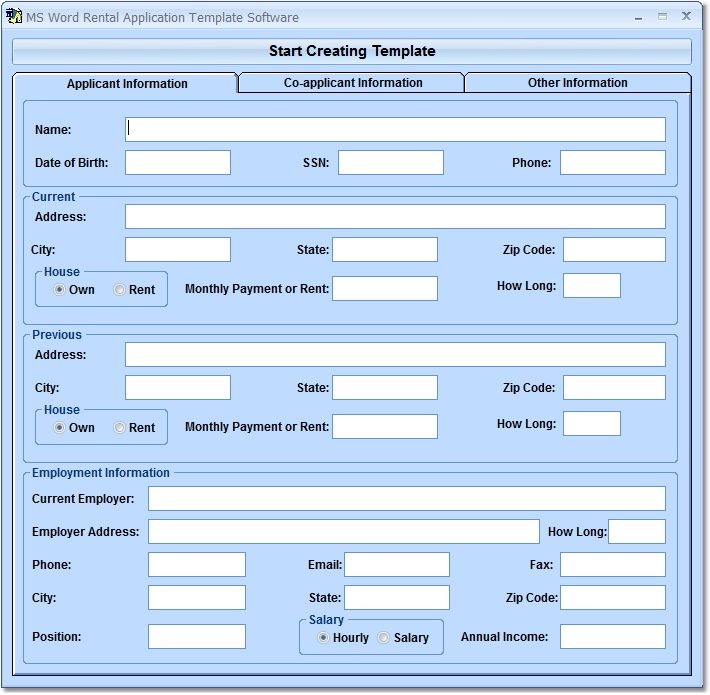This screenshot has width=710, height=695.
Task: Focus Previous Monthly Payment or Rent field
Action: click(x=385, y=427)
